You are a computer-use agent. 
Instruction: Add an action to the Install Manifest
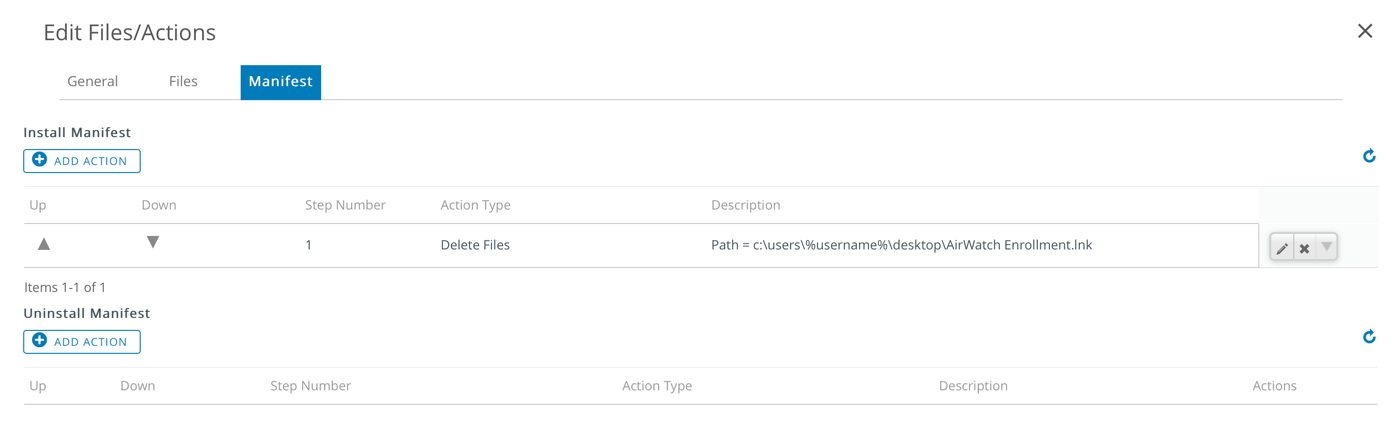pyautogui.click(x=82, y=161)
